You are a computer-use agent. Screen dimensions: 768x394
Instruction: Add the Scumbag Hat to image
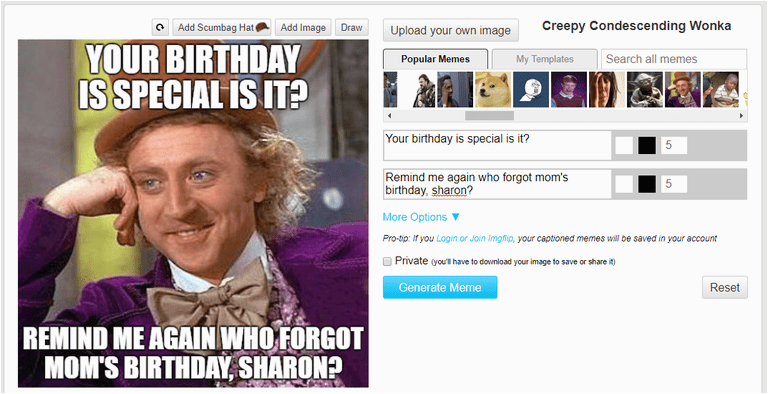tap(222, 28)
